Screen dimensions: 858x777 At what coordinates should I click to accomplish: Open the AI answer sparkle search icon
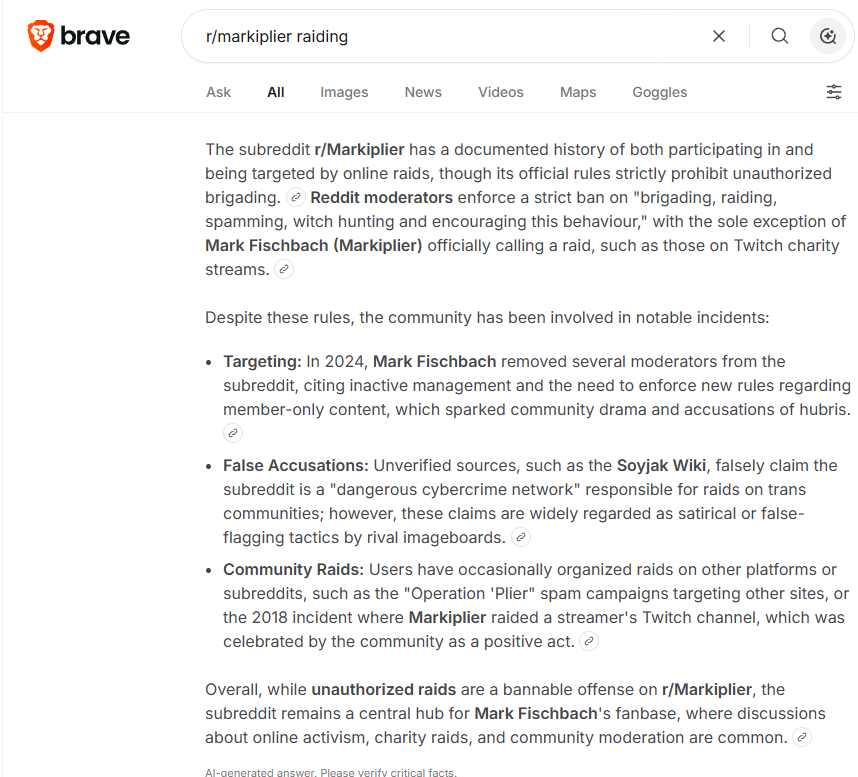point(827,36)
